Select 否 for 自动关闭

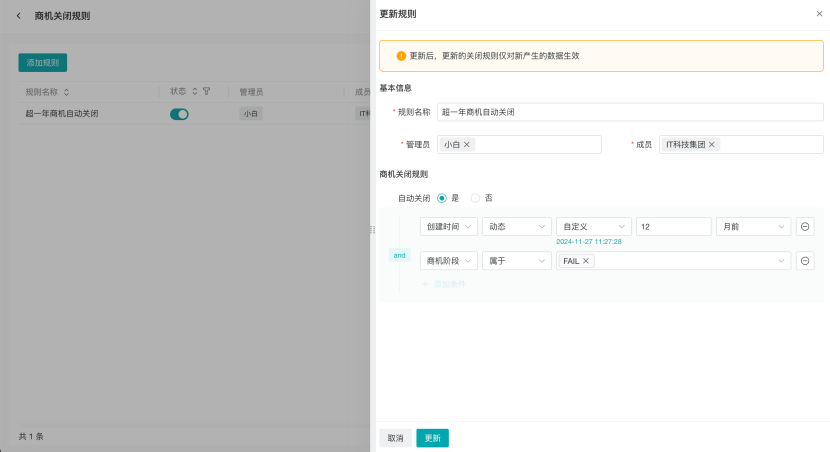(475, 198)
